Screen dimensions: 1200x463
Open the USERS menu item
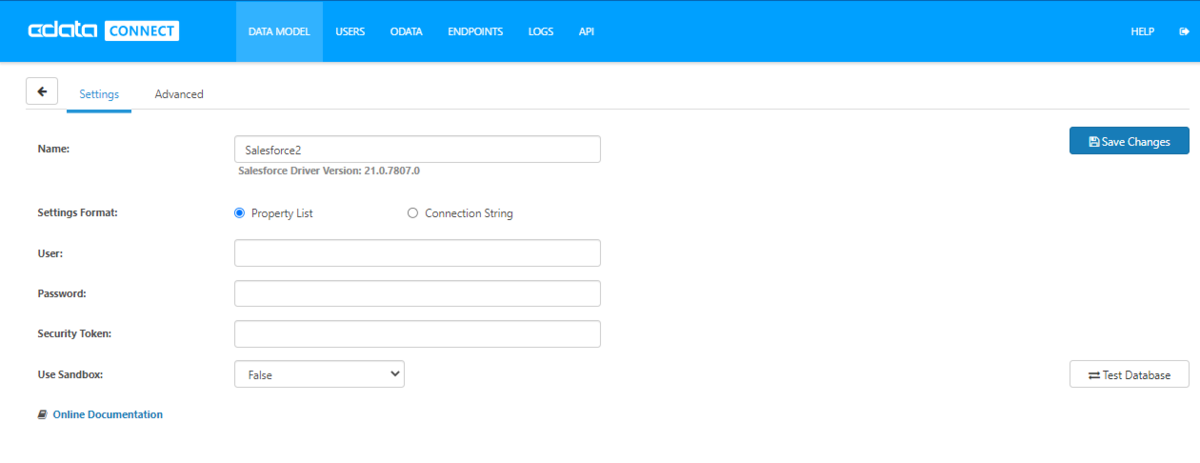coord(350,31)
